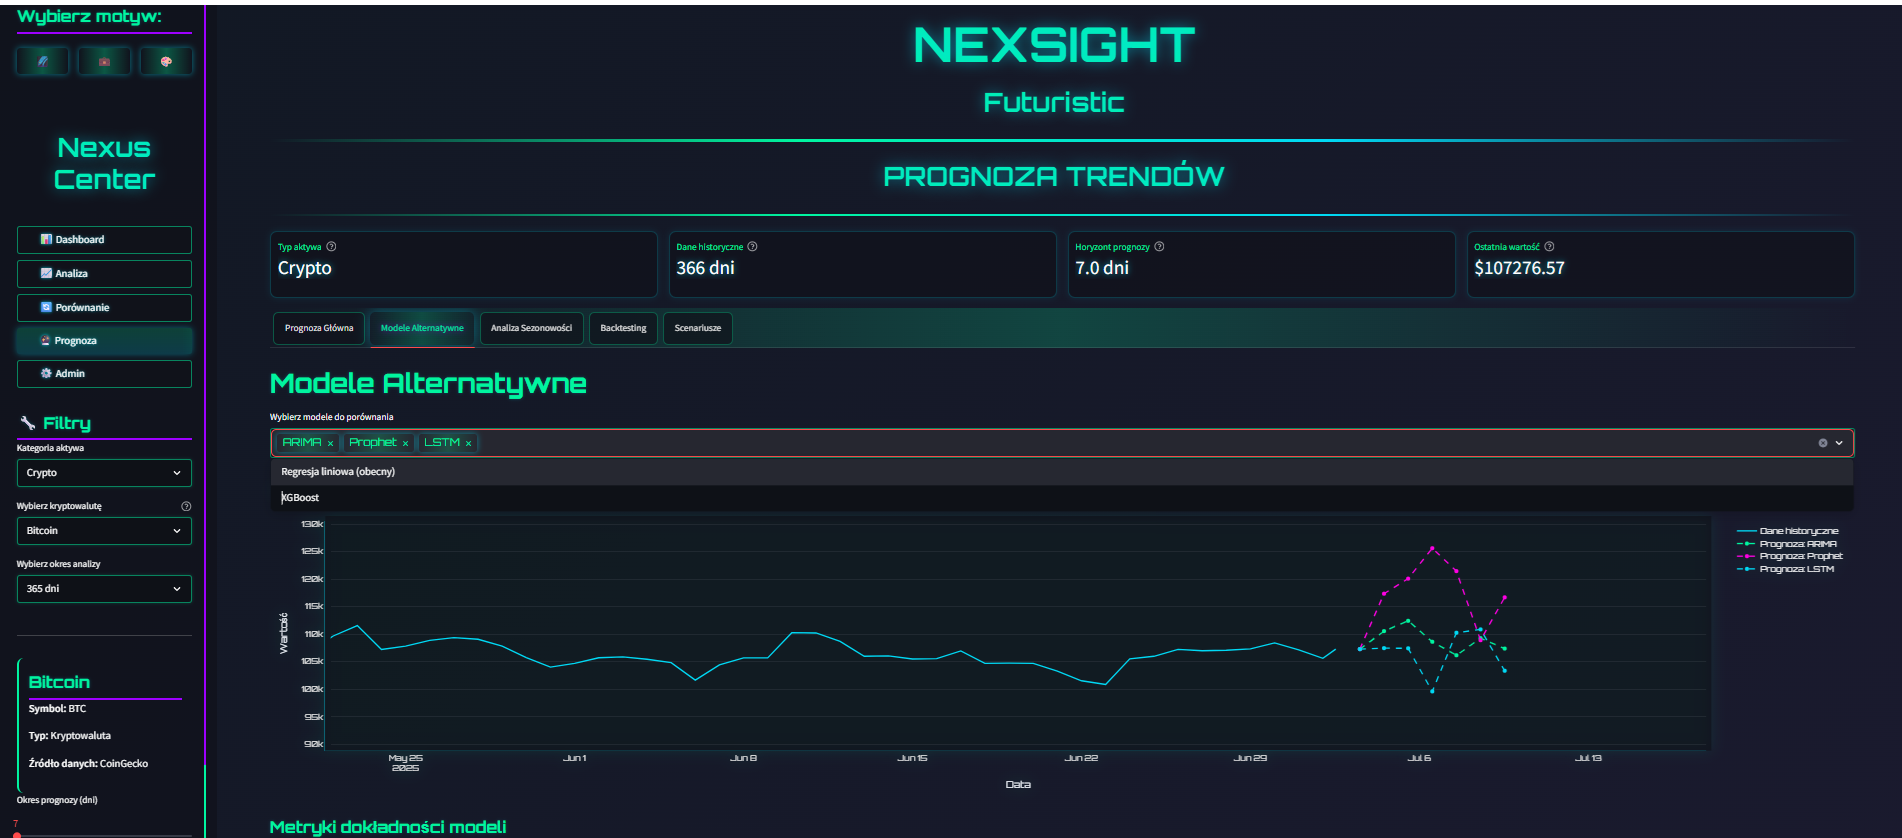Click help icon next to Horyzont prognozy
Viewport: 1902px width, 838px height.
point(1159,247)
